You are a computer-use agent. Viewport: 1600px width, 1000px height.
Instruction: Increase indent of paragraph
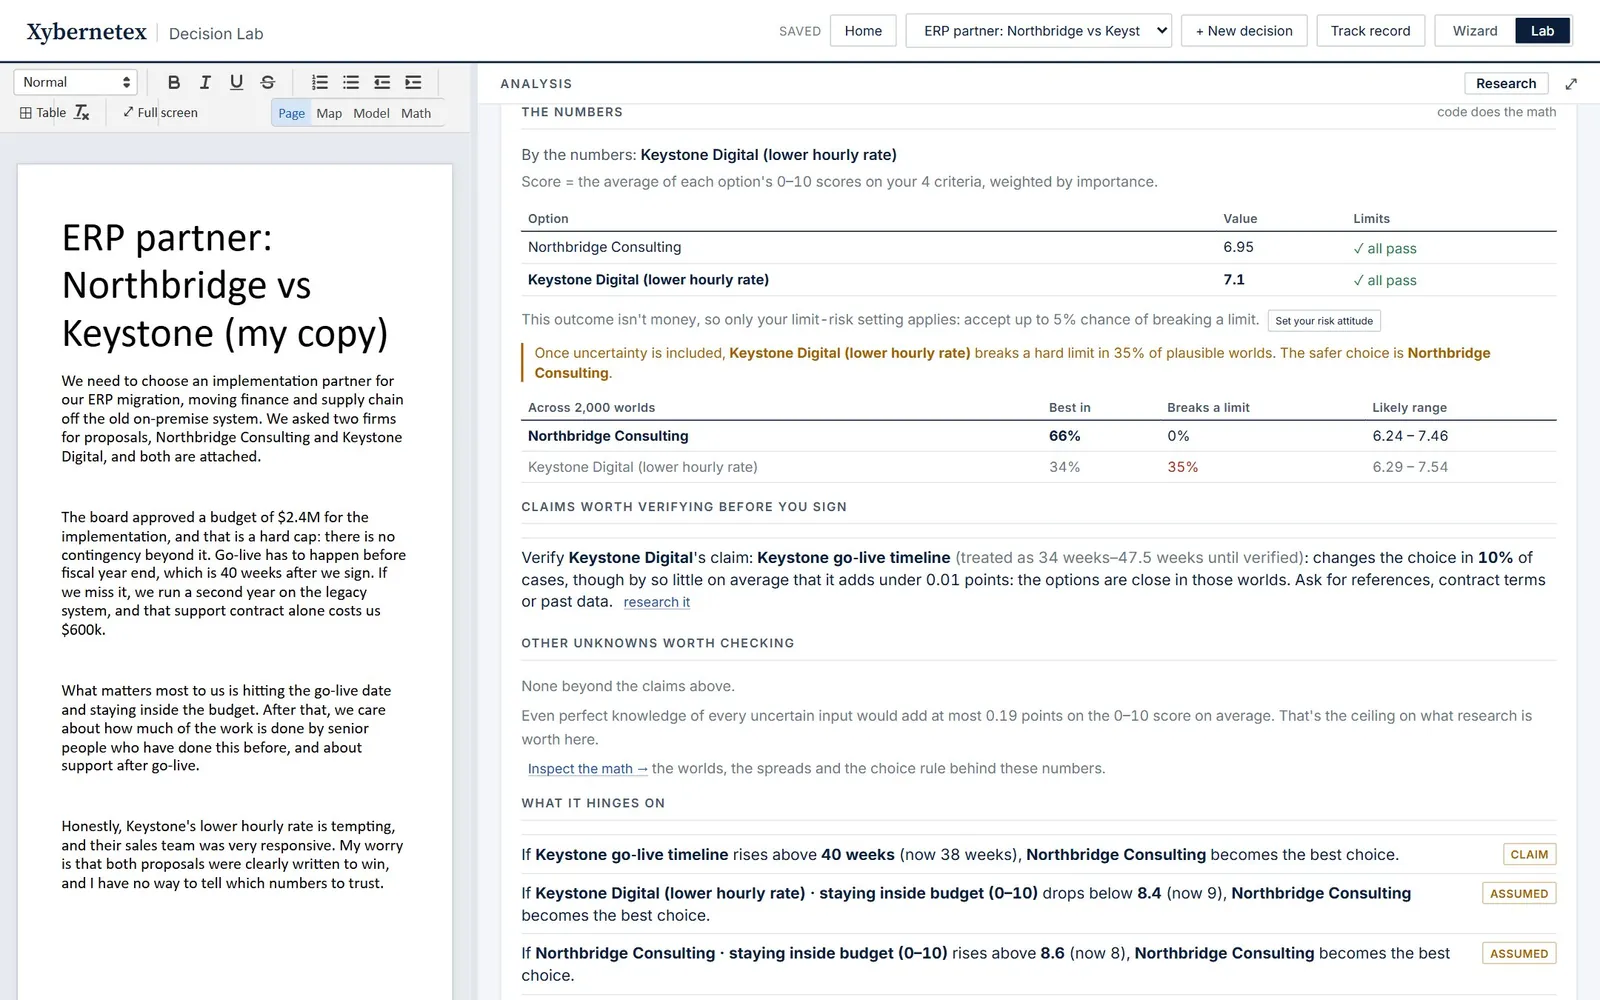click(413, 82)
